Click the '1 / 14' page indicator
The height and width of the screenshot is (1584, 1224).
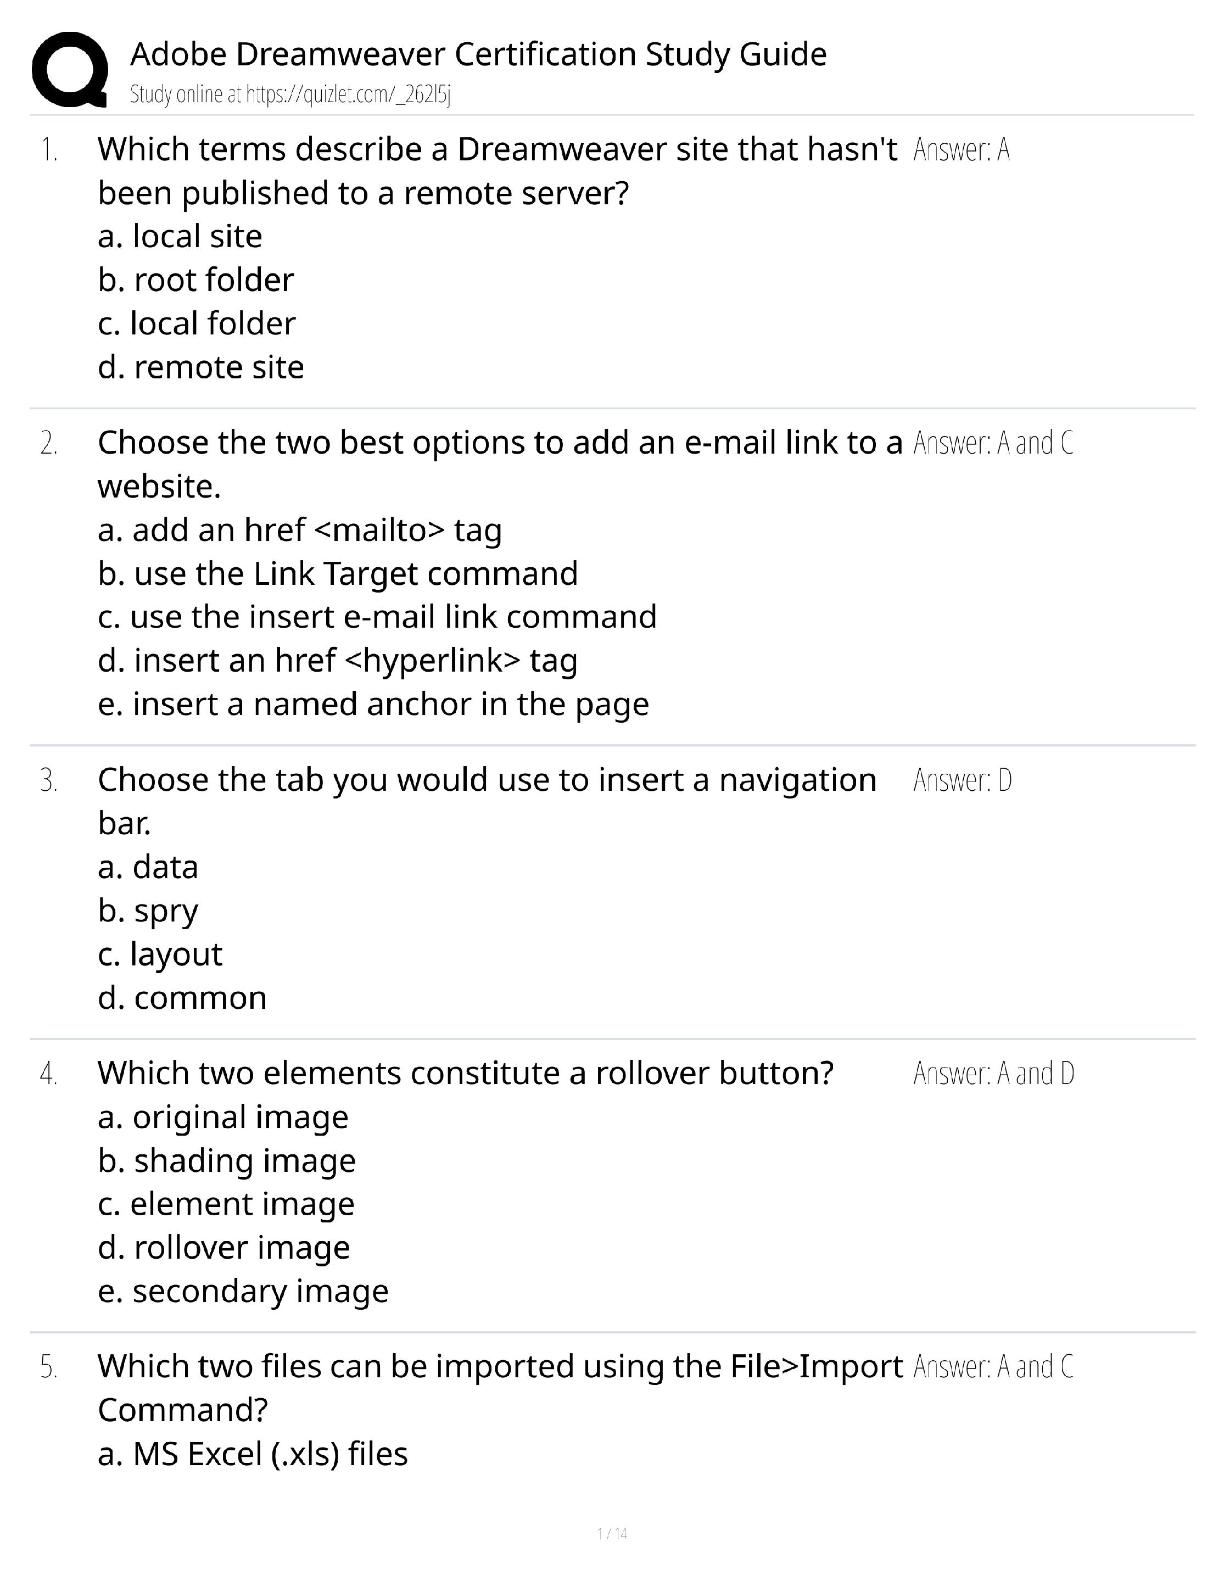coord(611,1534)
